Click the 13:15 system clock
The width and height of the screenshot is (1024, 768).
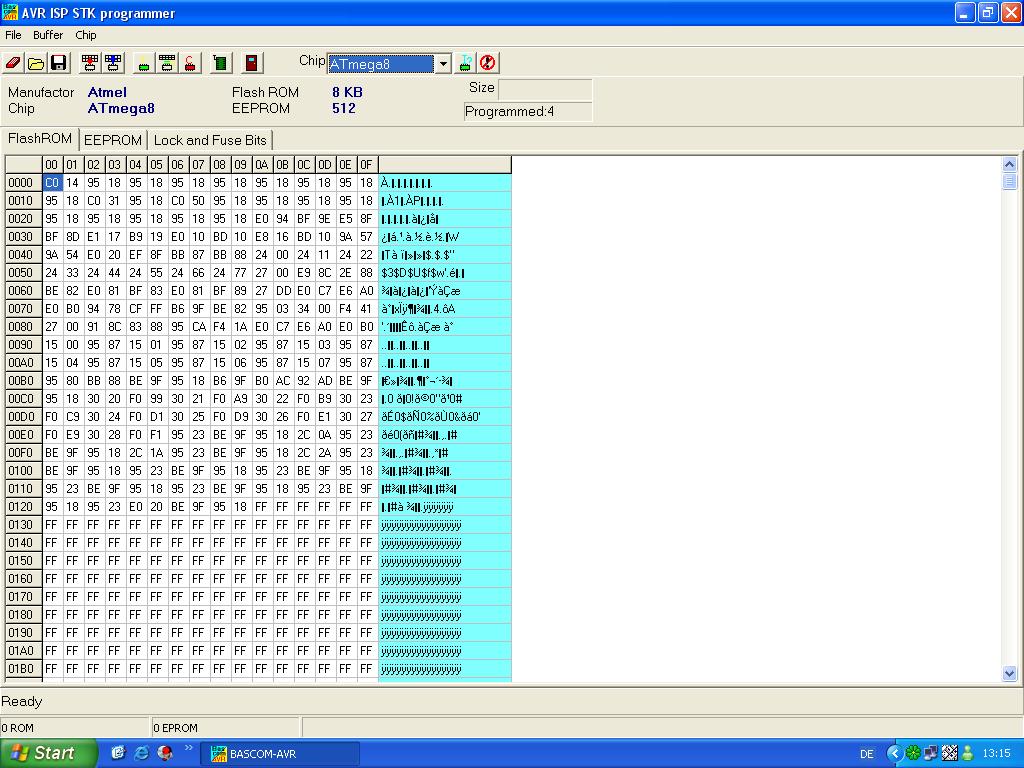(x=997, y=753)
